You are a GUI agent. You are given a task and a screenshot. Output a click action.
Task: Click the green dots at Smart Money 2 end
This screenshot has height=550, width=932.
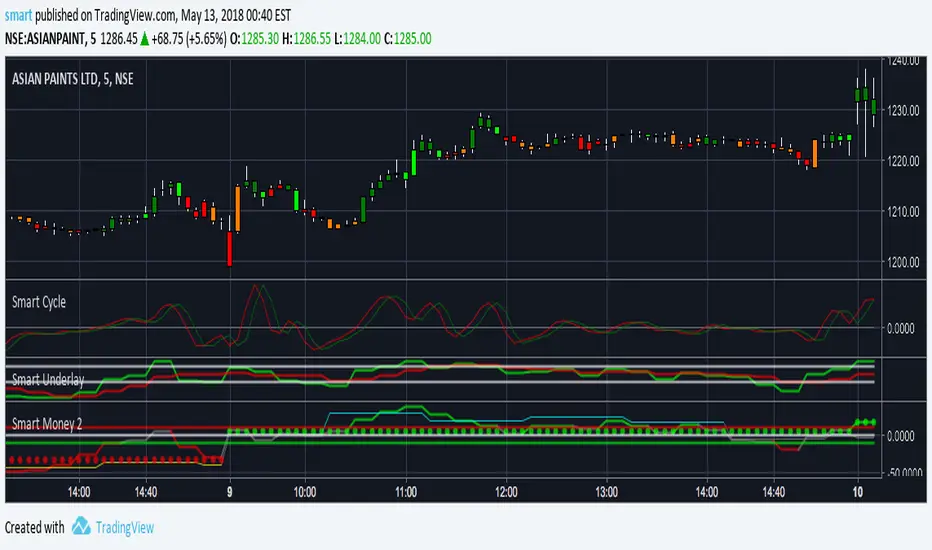point(865,422)
